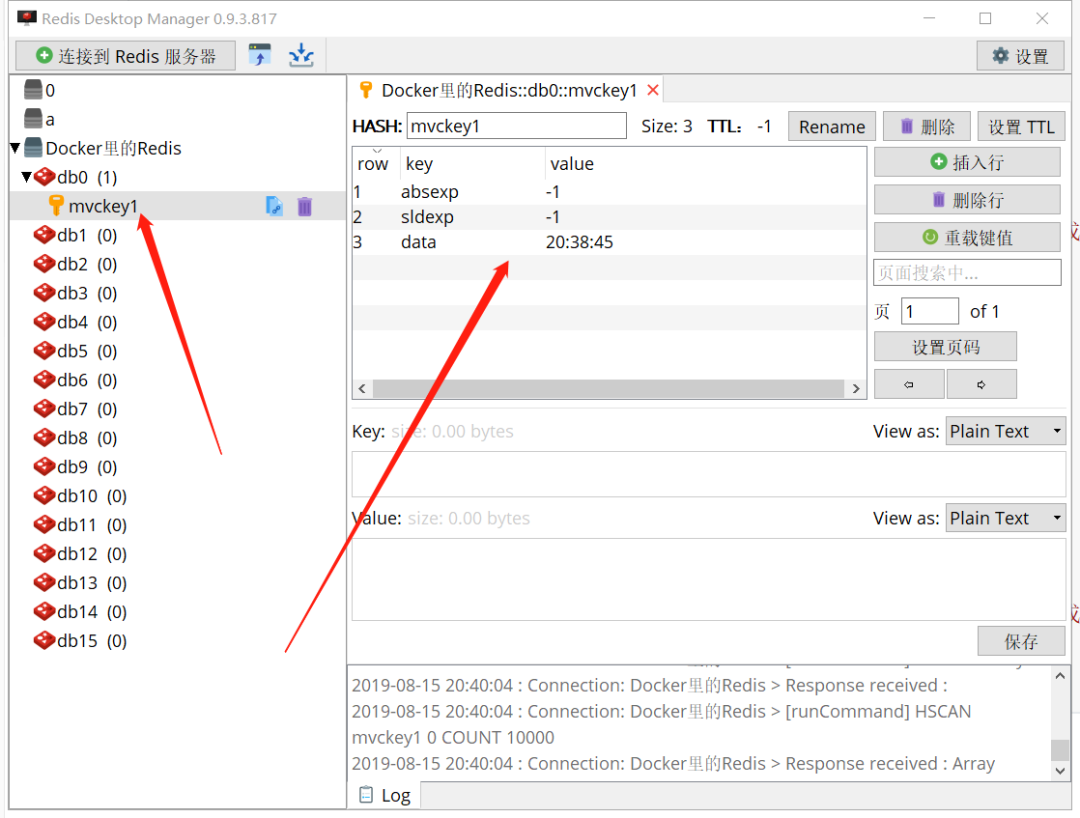Screen dimensions: 1080x818
Task: Open 设置 settings with gear icon
Action: tap(1020, 56)
